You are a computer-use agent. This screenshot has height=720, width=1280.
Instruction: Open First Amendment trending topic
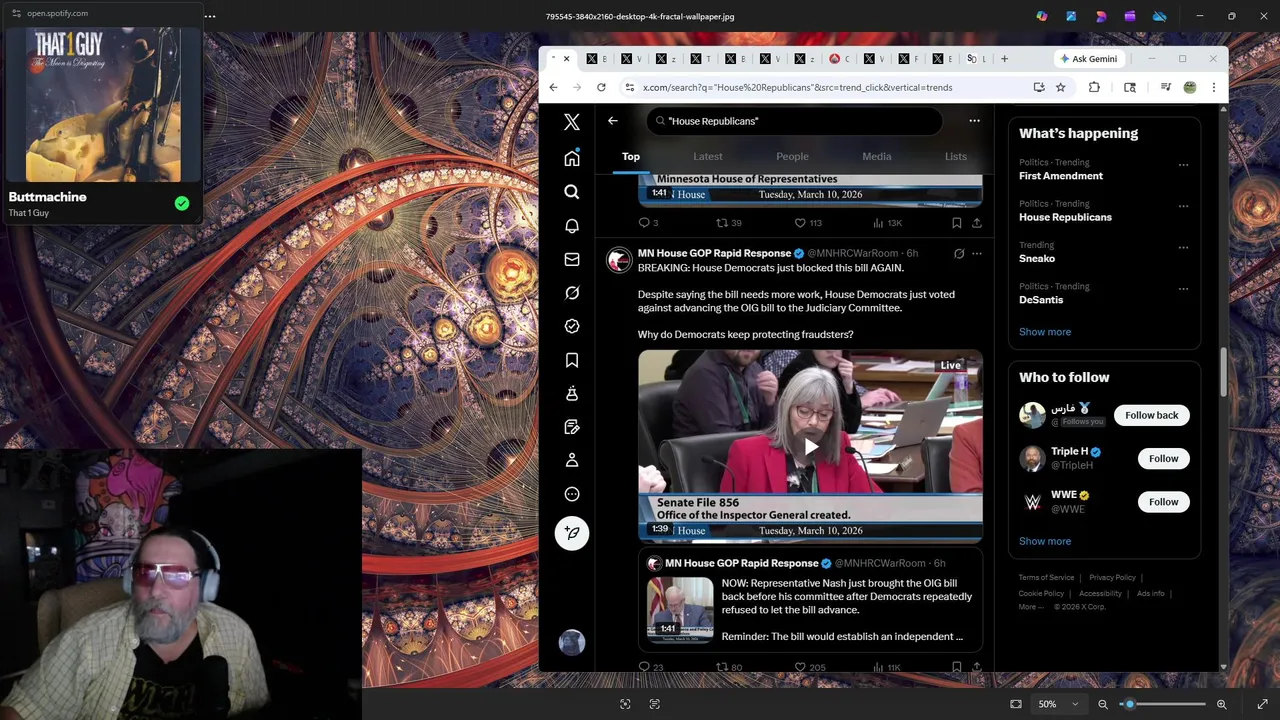pos(1061,176)
